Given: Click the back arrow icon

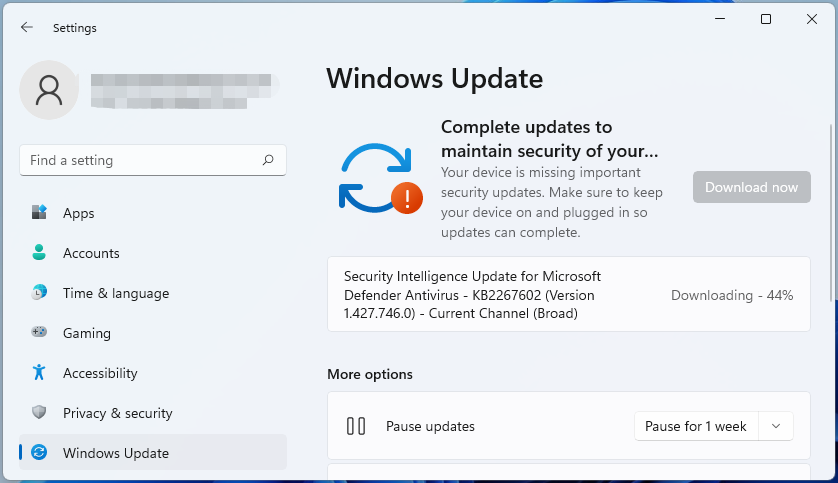Looking at the screenshot, I should [27, 28].
